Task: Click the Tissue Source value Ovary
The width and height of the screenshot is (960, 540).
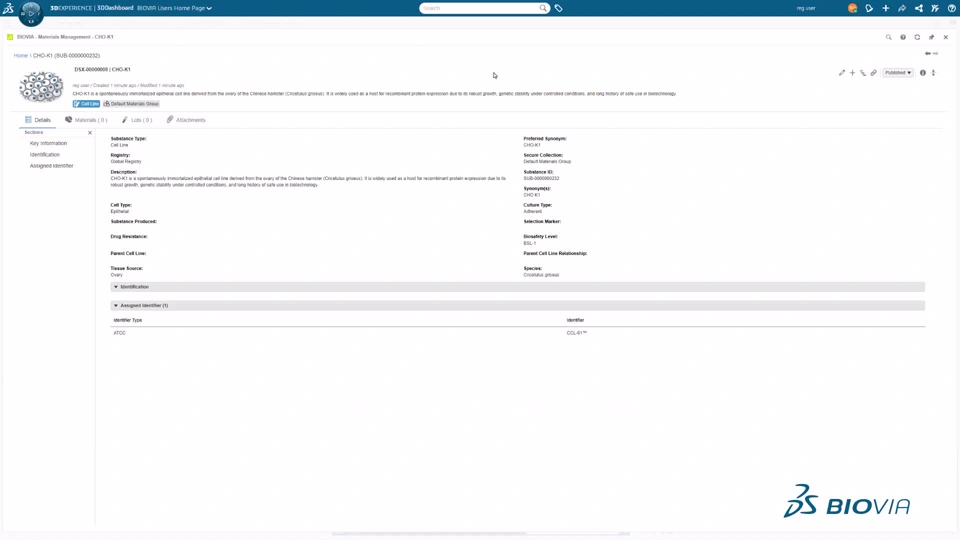Action: click(x=117, y=276)
